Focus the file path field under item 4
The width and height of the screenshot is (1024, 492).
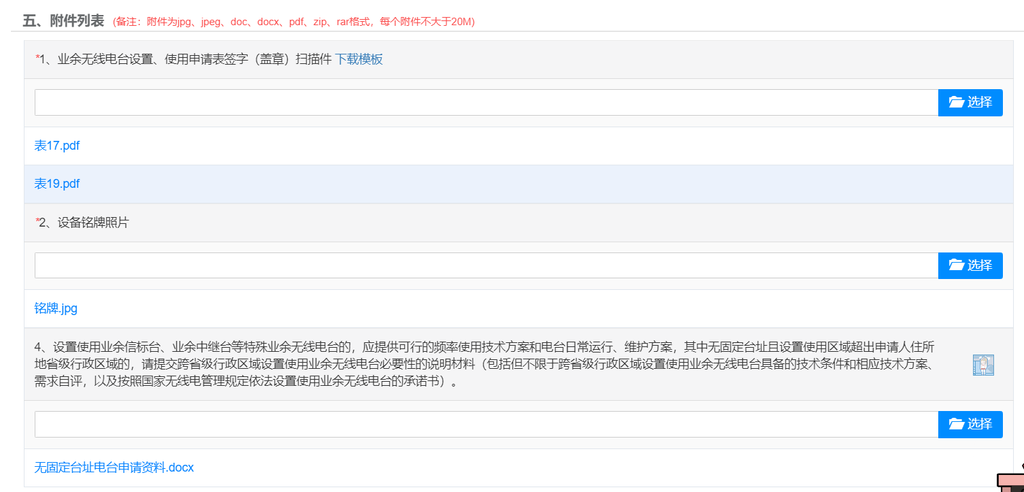[487, 424]
